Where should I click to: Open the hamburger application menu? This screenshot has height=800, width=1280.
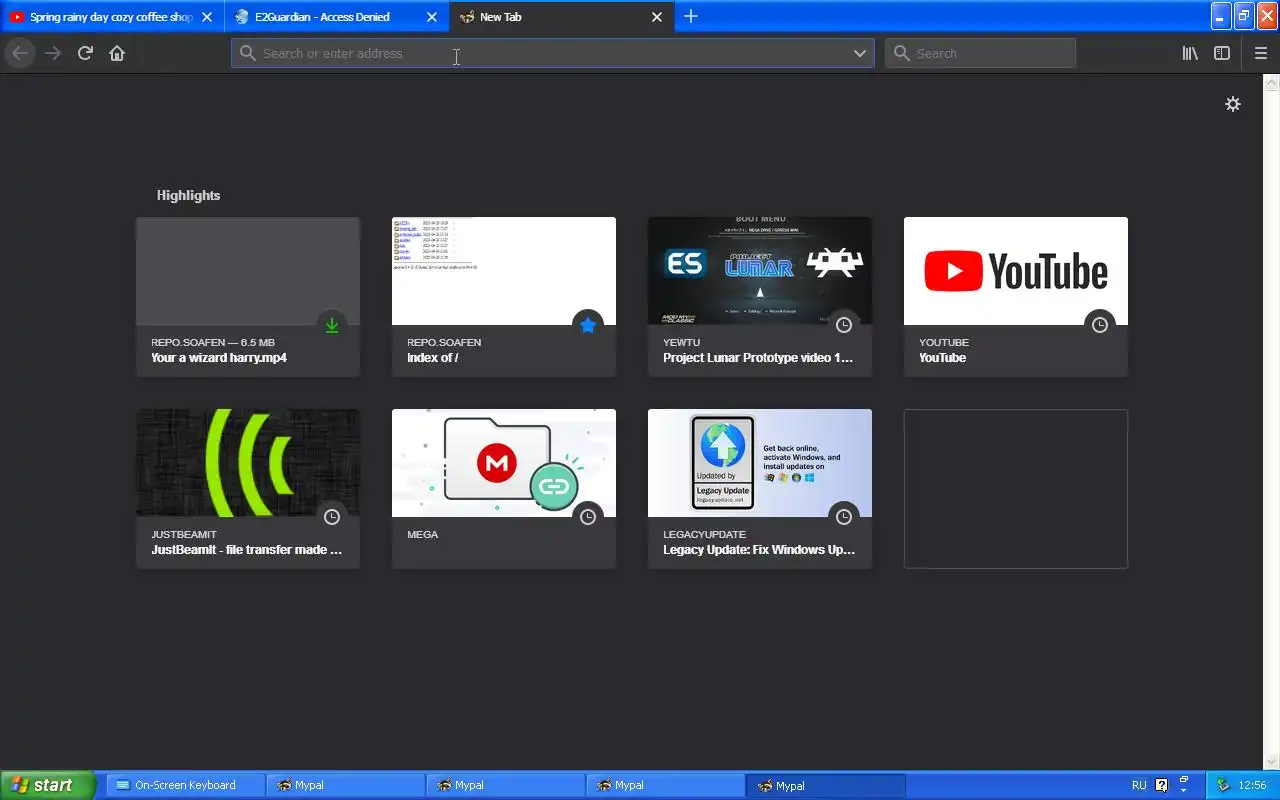pos(1261,53)
